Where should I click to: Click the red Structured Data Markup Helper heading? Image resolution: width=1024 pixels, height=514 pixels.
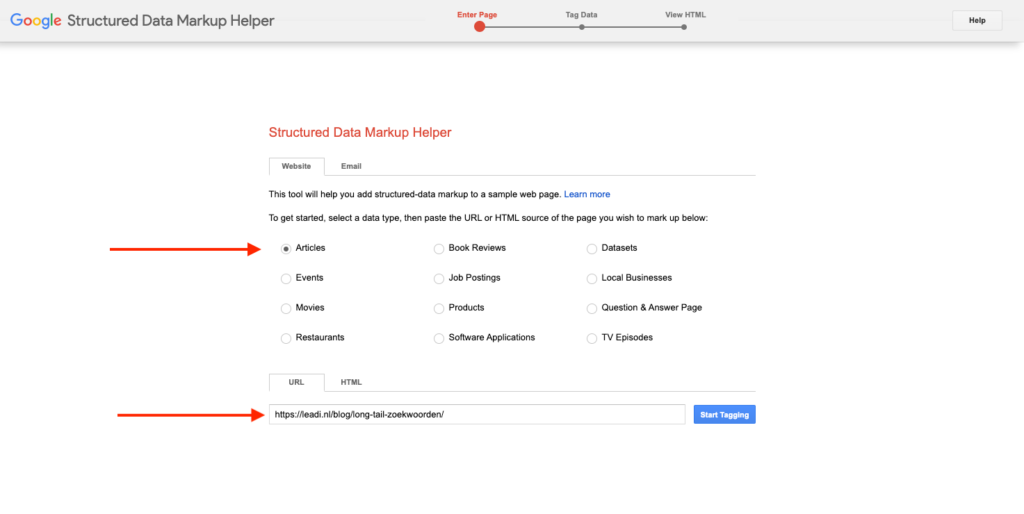(x=360, y=133)
